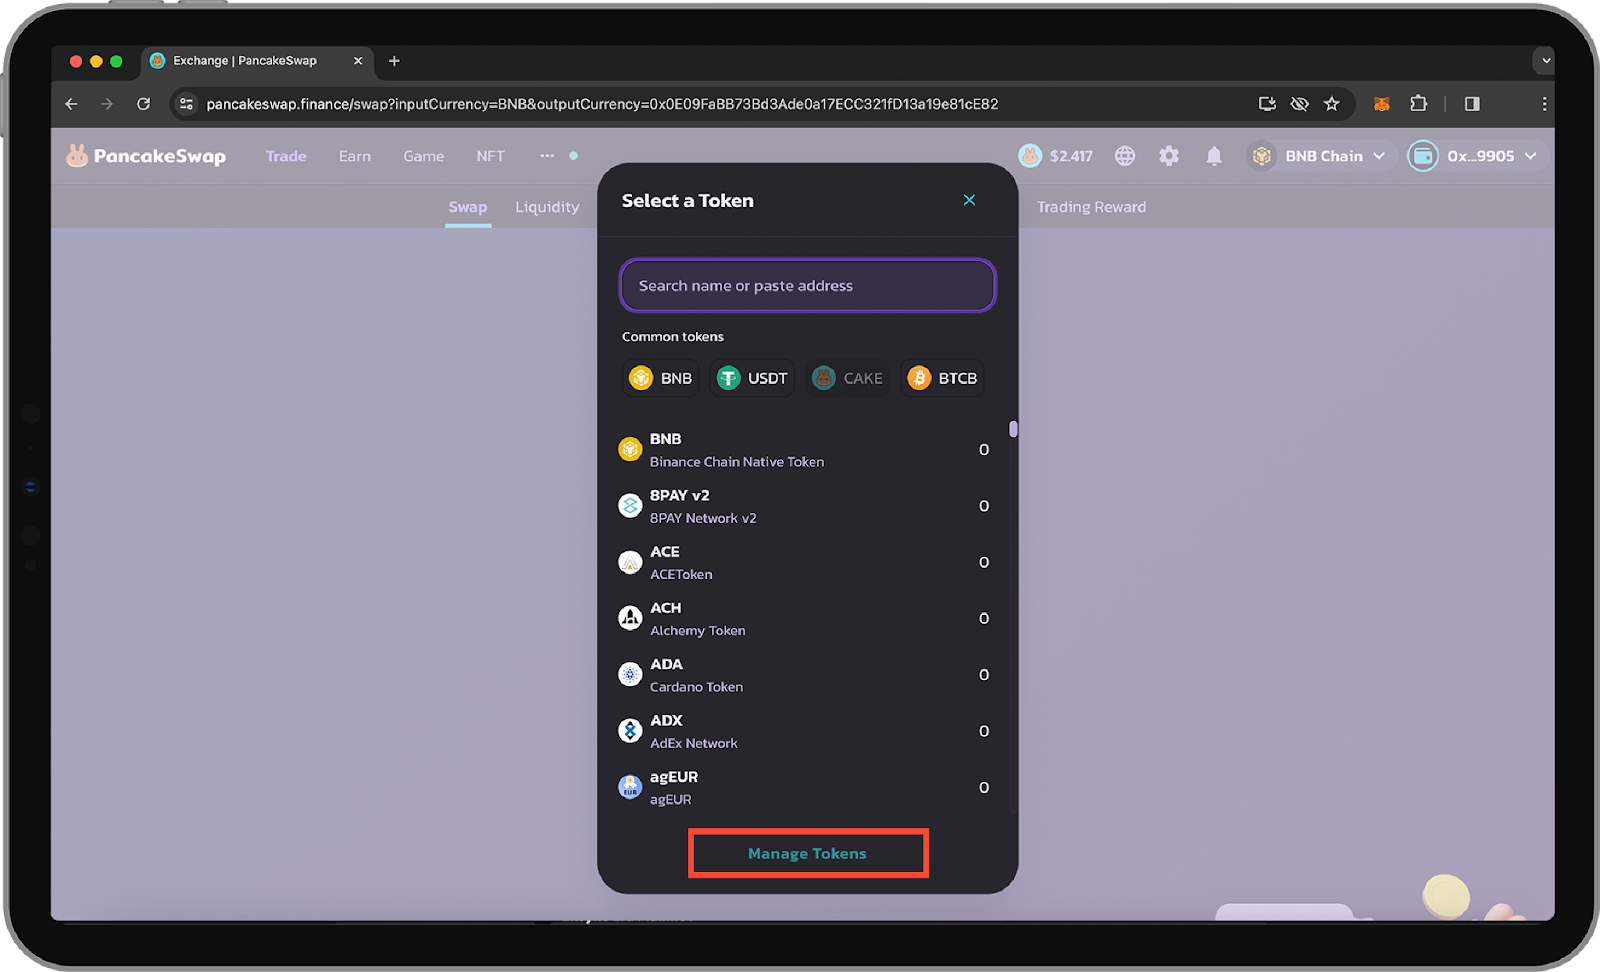Open the Game menu
The image size is (1600, 972).
pyautogui.click(x=424, y=156)
